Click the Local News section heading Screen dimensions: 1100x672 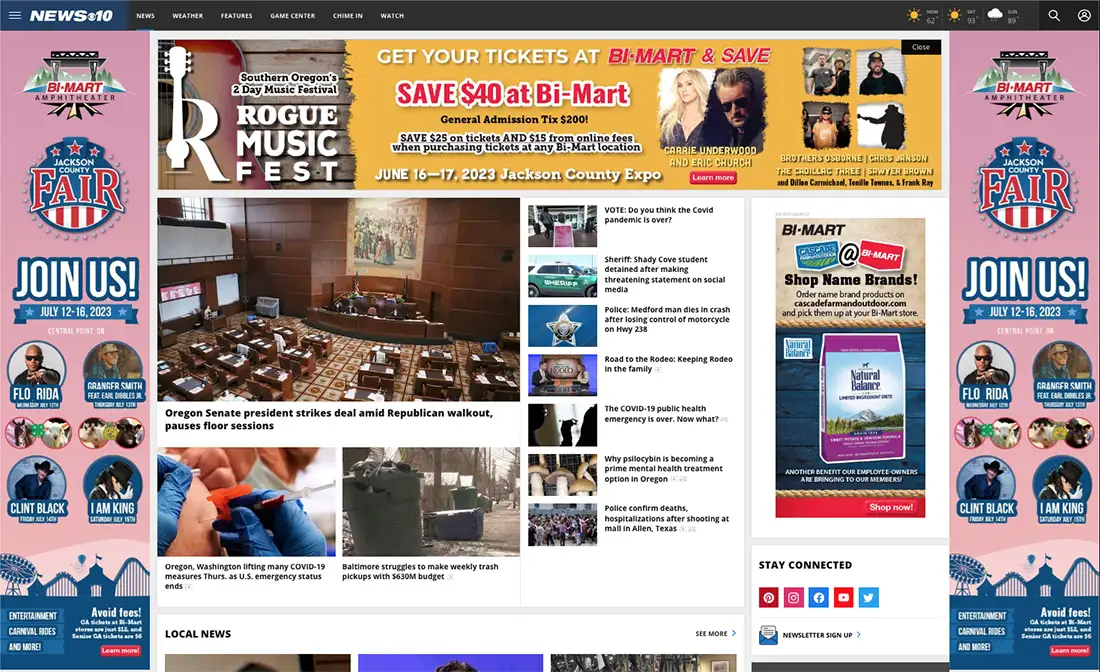tap(198, 633)
